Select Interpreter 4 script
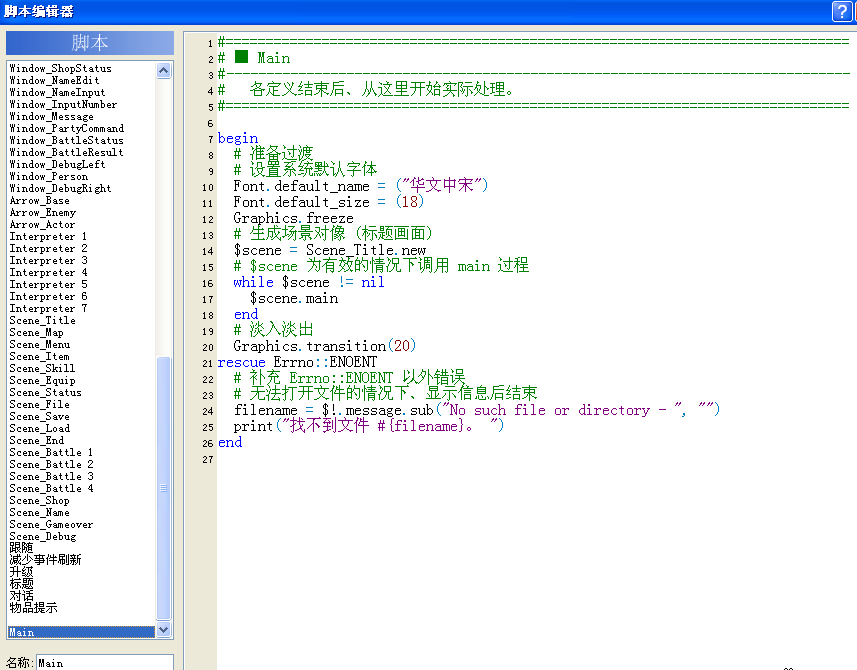This screenshot has height=670, width=857. (x=48, y=273)
